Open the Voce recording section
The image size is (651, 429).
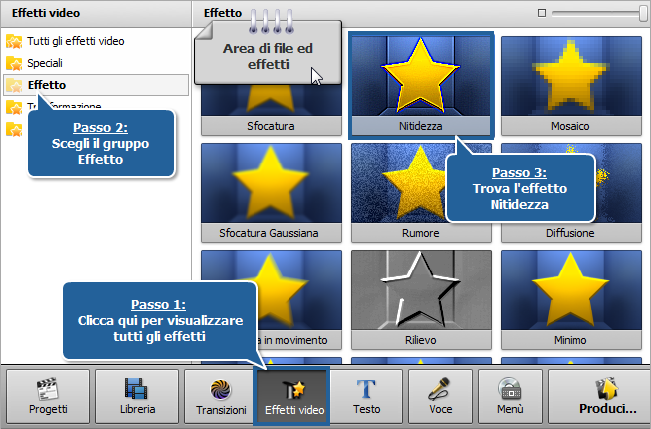(x=441, y=396)
